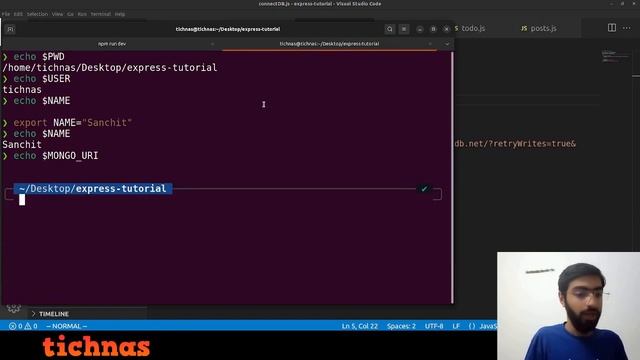Click the -- NORMAL -- vim mode indicator
The height and width of the screenshot is (360, 640).
67,326
